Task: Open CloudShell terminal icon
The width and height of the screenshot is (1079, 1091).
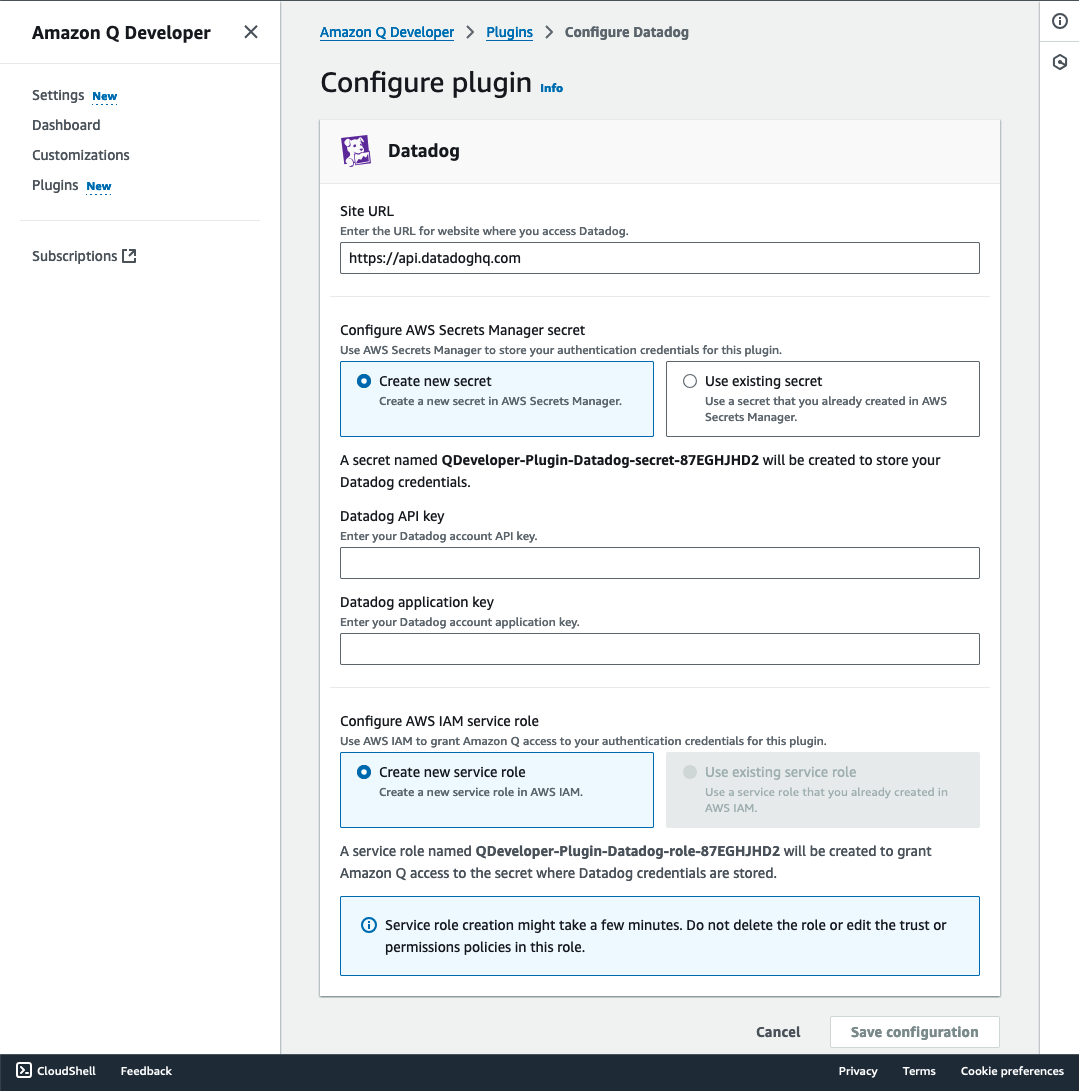Action: pyautogui.click(x=24, y=1070)
